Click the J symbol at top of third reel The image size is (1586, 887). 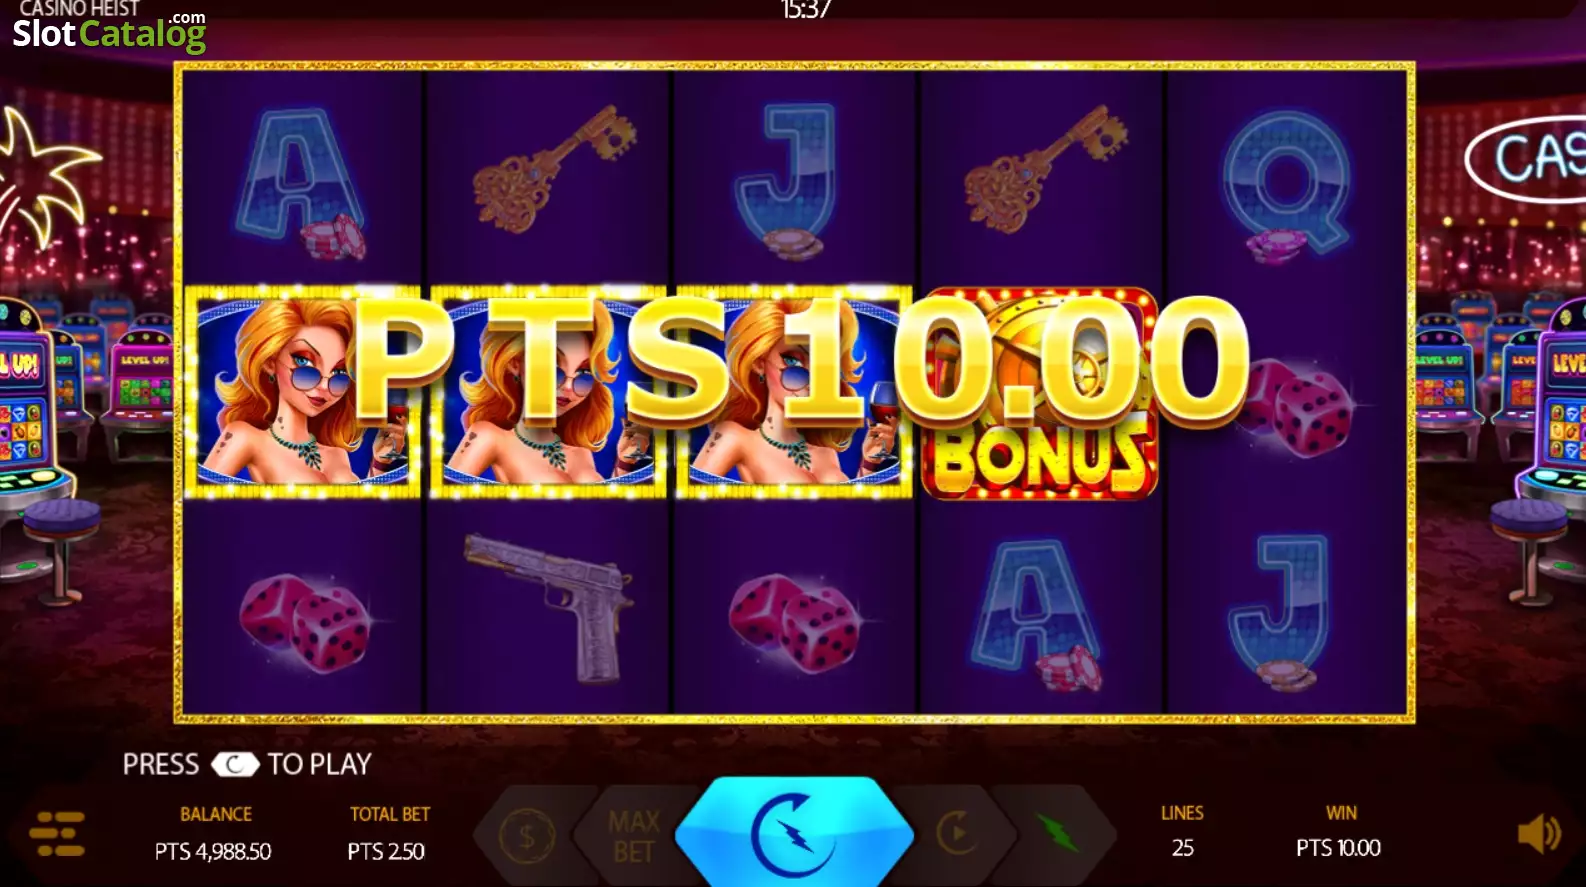point(787,182)
